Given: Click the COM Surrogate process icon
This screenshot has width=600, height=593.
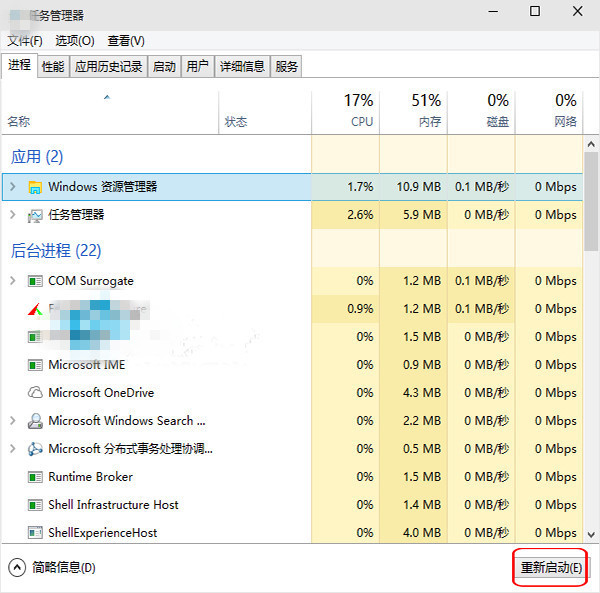Looking at the screenshot, I should (35, 281).
